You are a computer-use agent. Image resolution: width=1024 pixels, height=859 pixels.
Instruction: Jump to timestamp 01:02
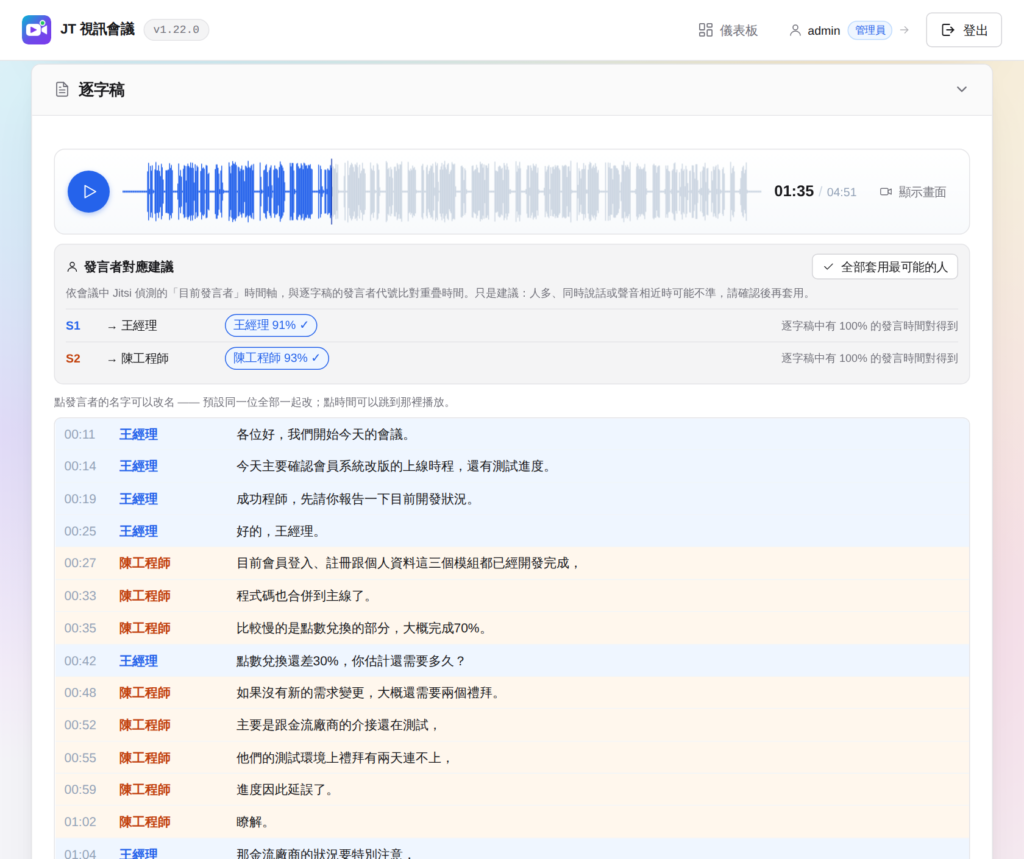[80, 822]
